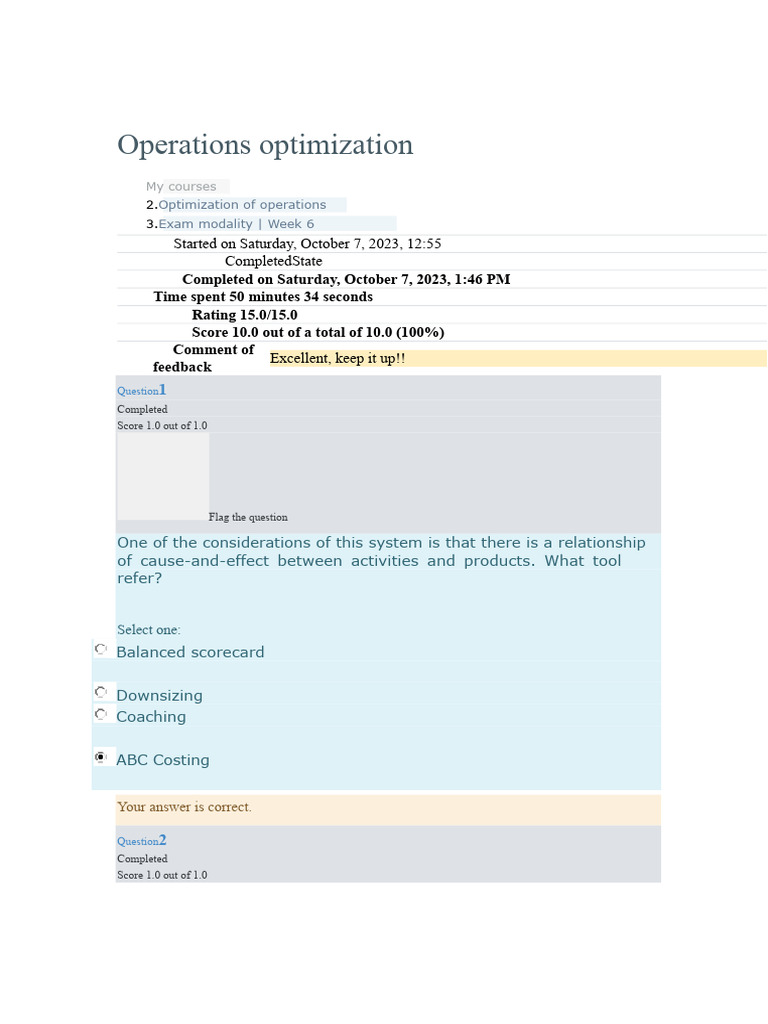The image size is (768, 1024).
Task: Select the Balanced scorecard radio option
Action: coord(101,649)
